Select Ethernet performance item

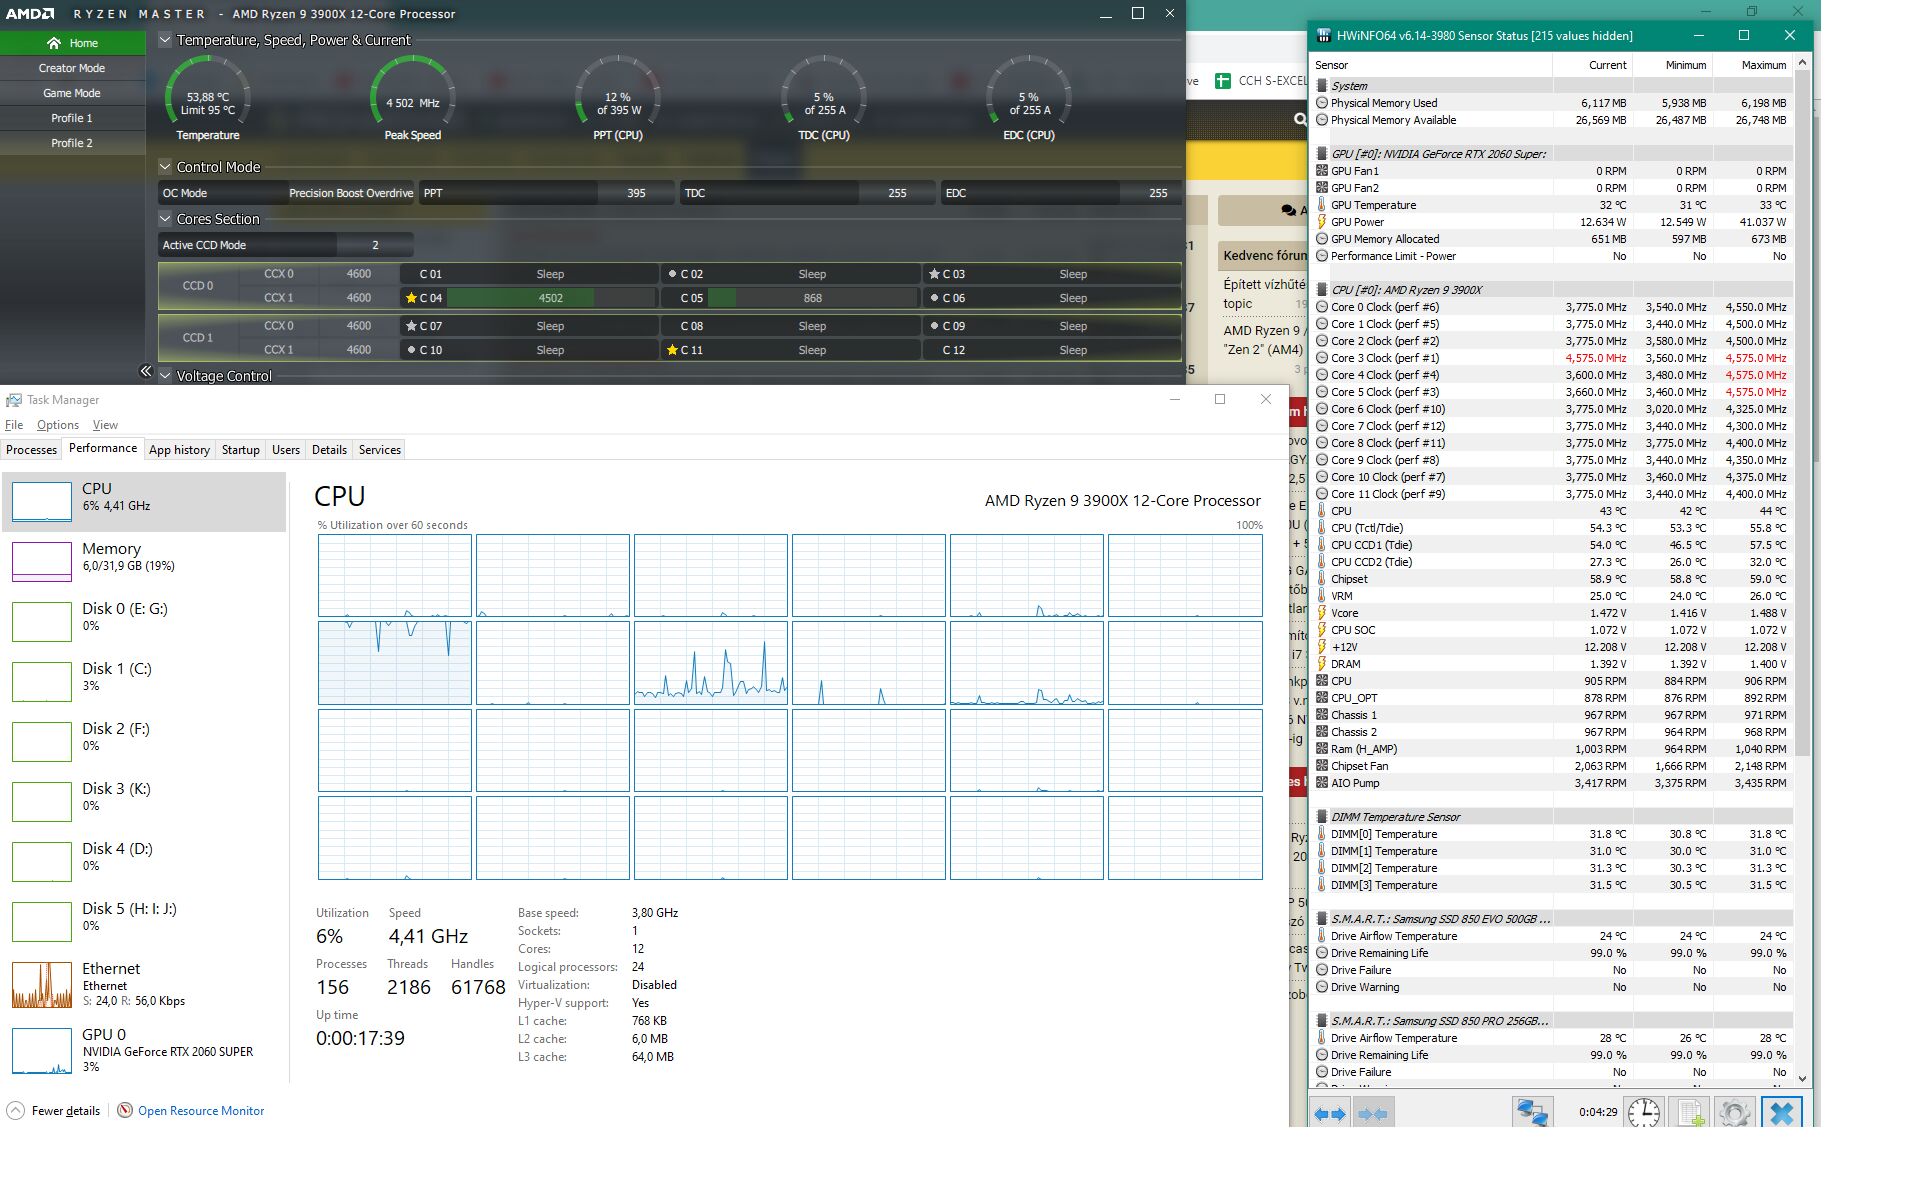click(144, 984)
